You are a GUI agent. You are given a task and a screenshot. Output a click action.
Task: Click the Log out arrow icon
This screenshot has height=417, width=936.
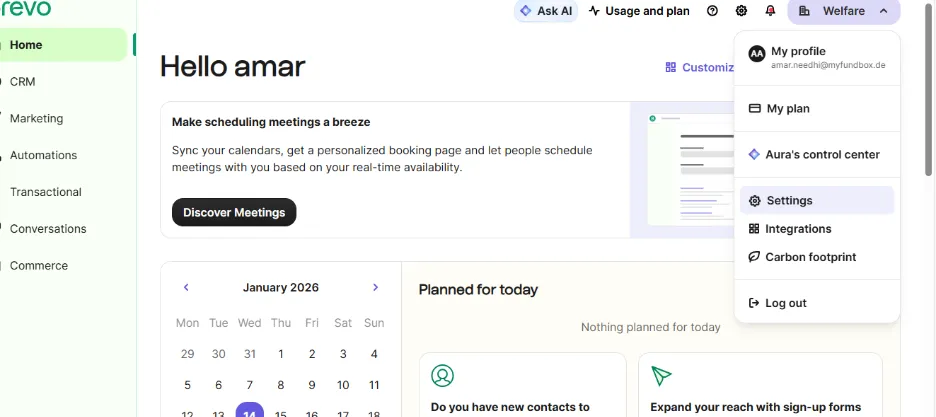[754, 303]
